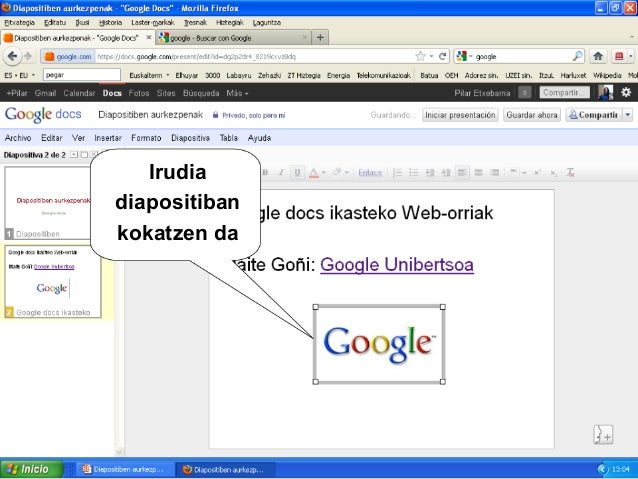Switch to the first Diapositiben aurkezp... taskbar item

point(125,470)
